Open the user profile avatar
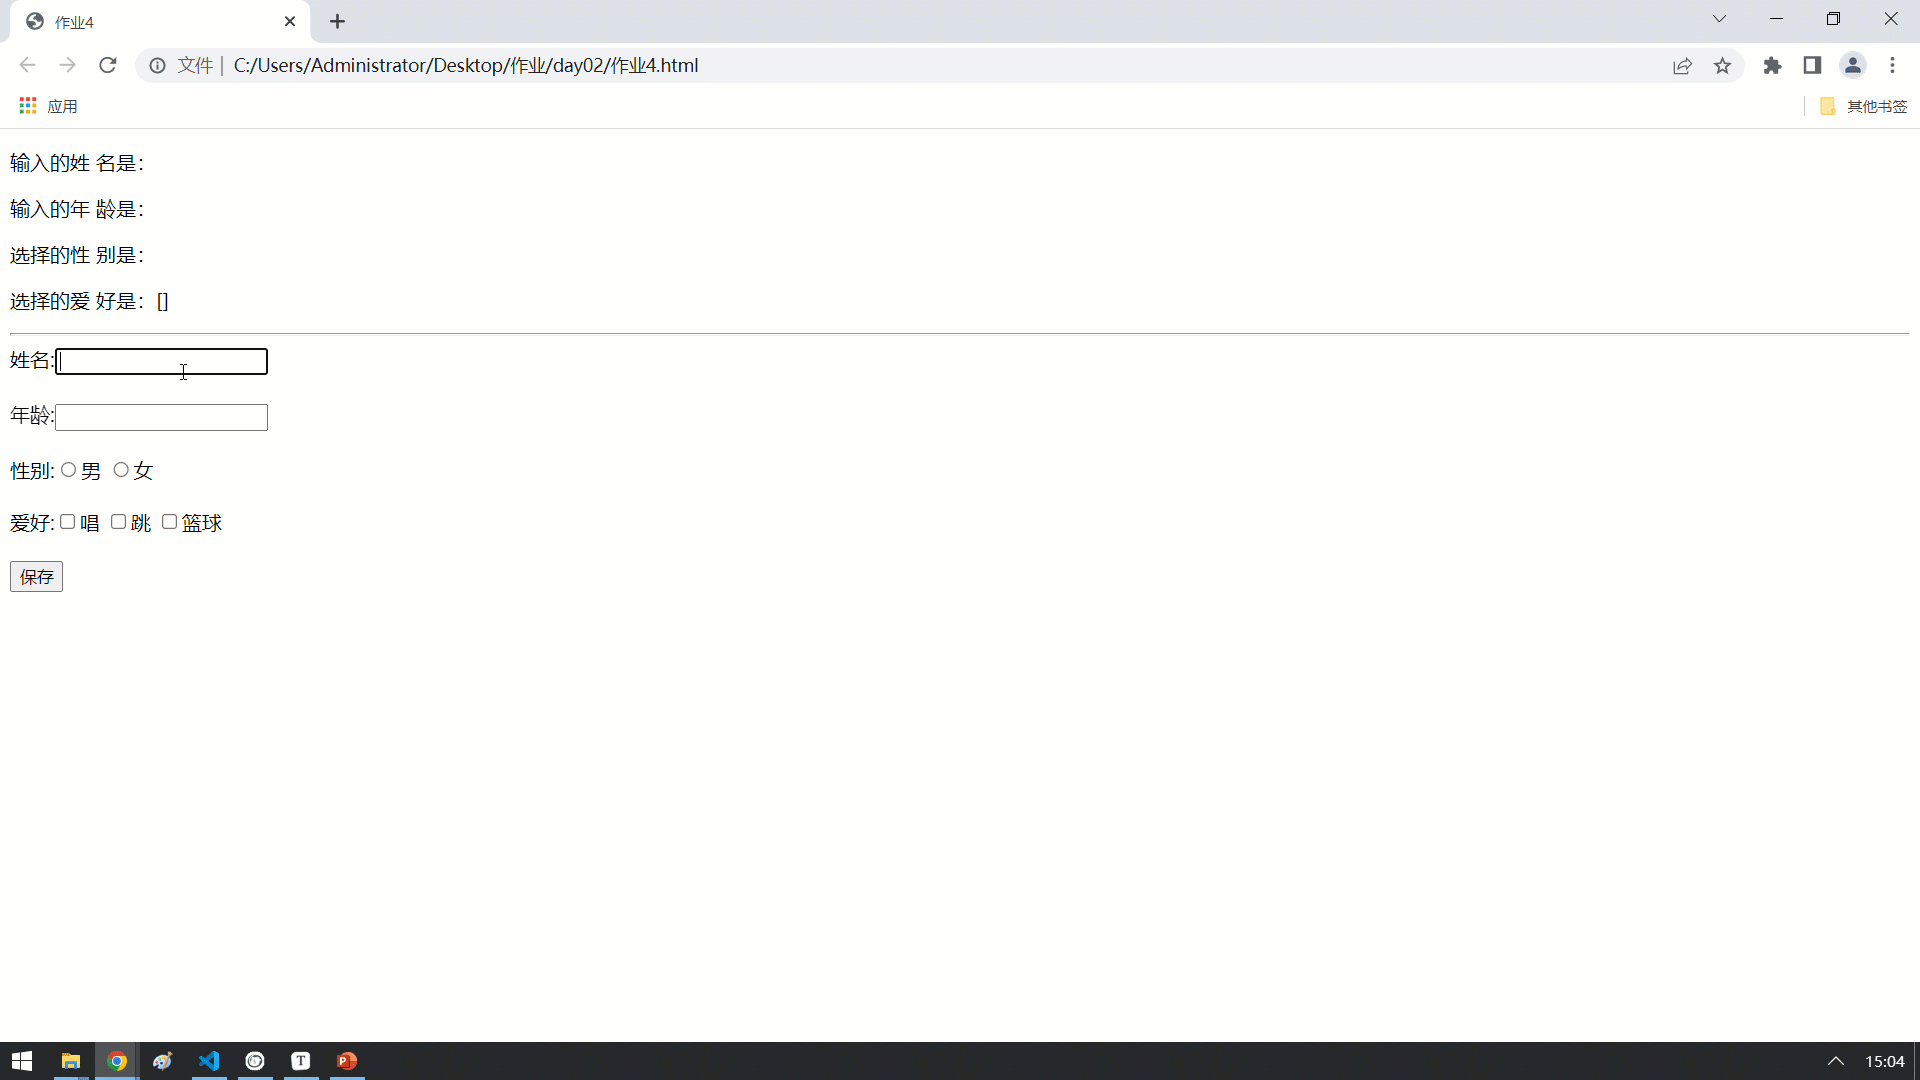 point(1852,65)
